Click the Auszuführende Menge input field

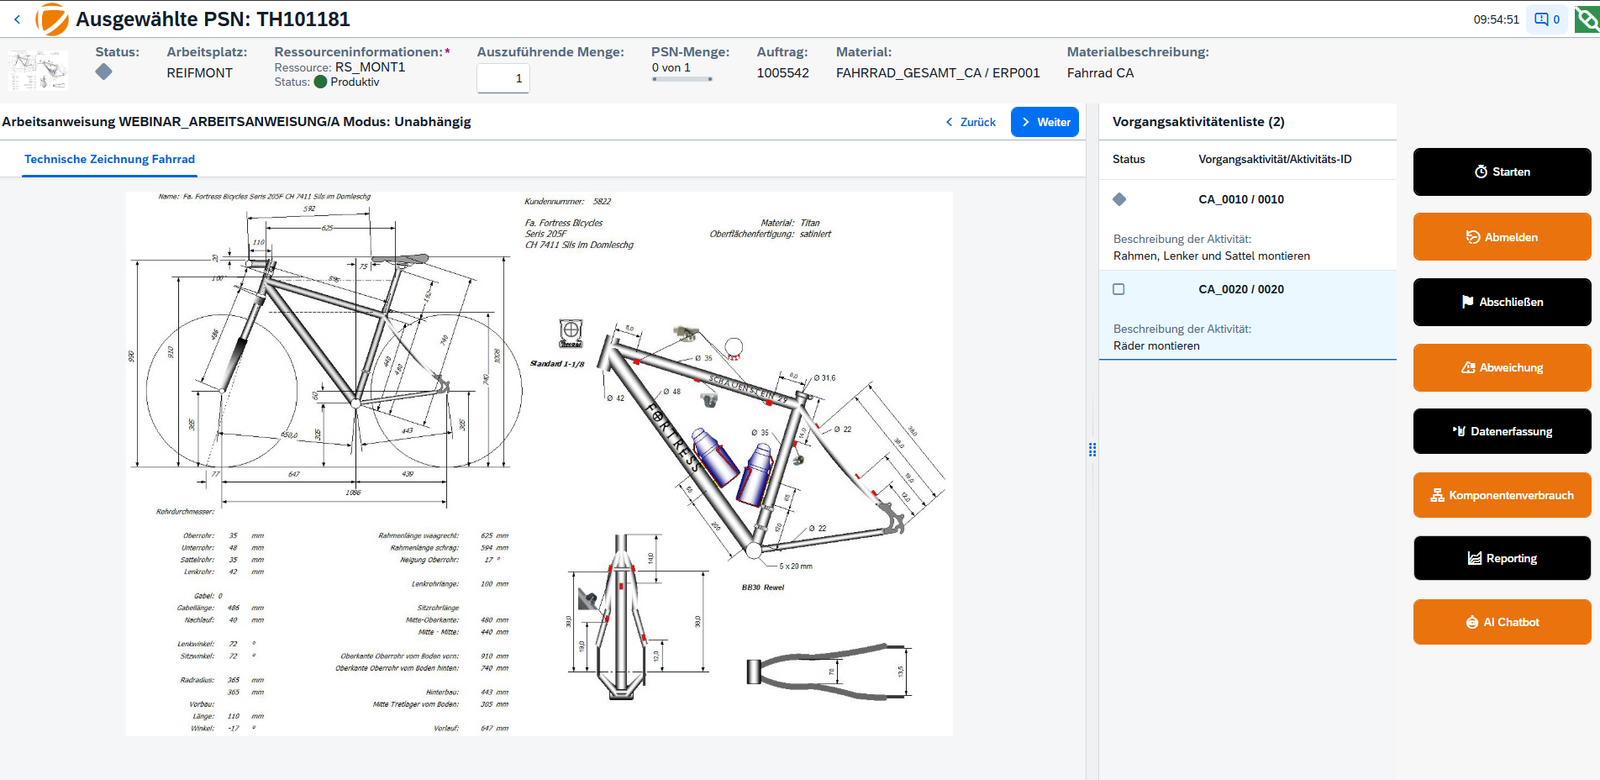(503, 78)
